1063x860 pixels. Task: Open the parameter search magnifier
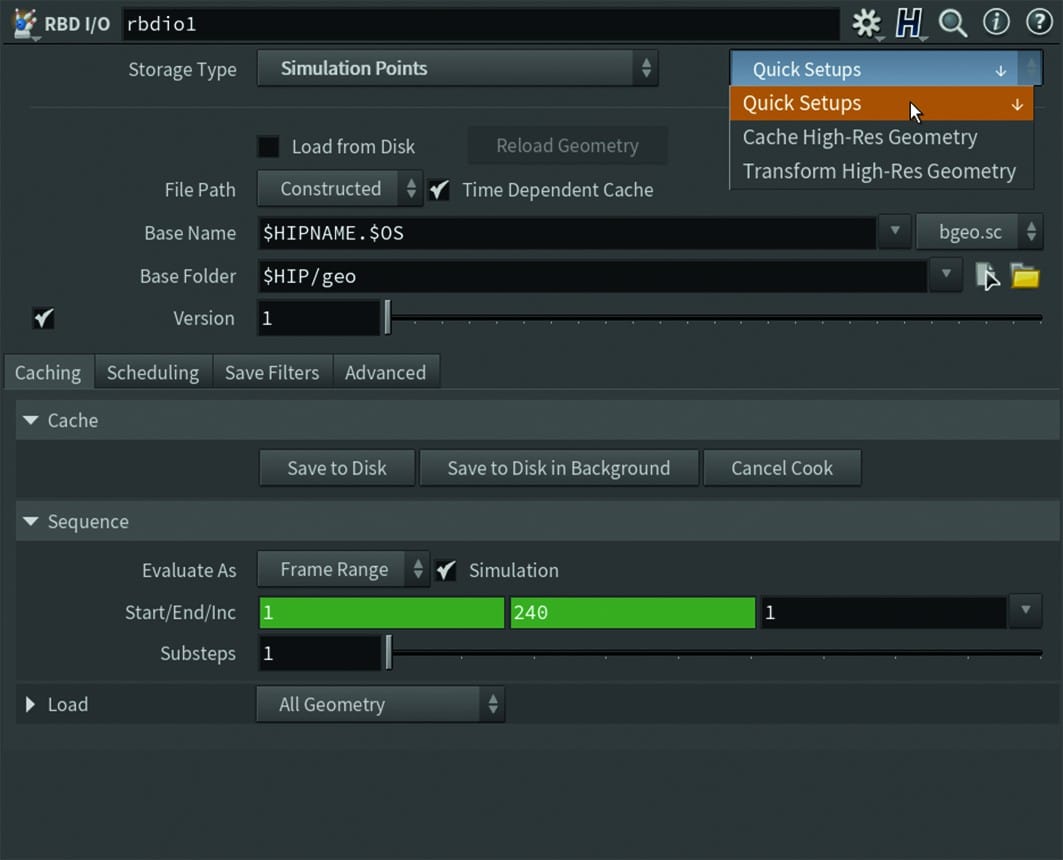click(952, 23)
